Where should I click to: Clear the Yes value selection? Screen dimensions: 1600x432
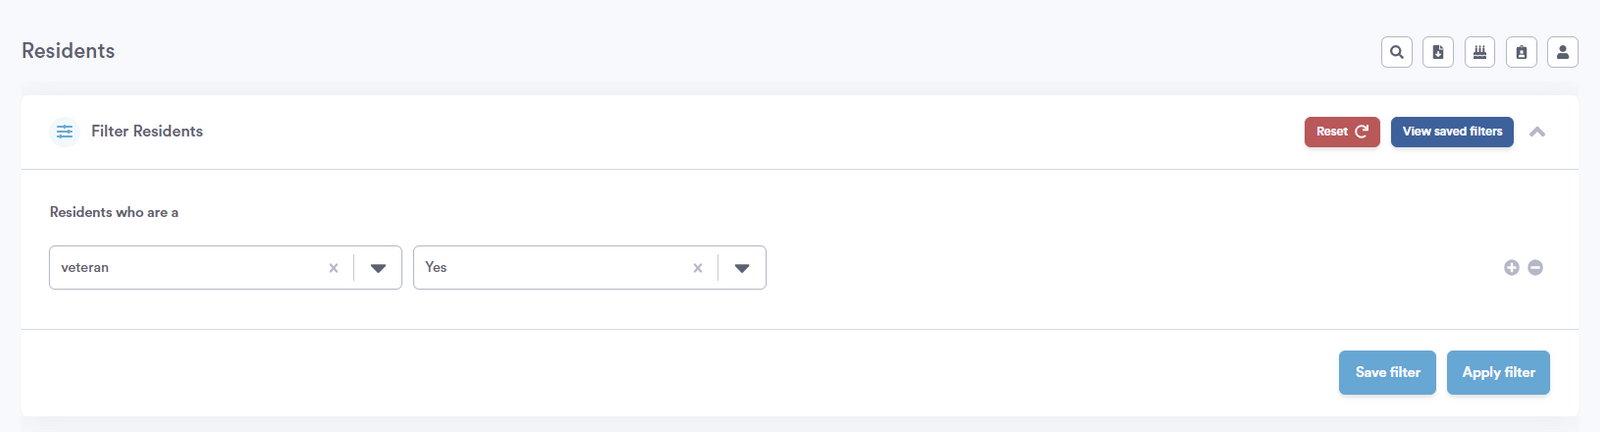698,268
